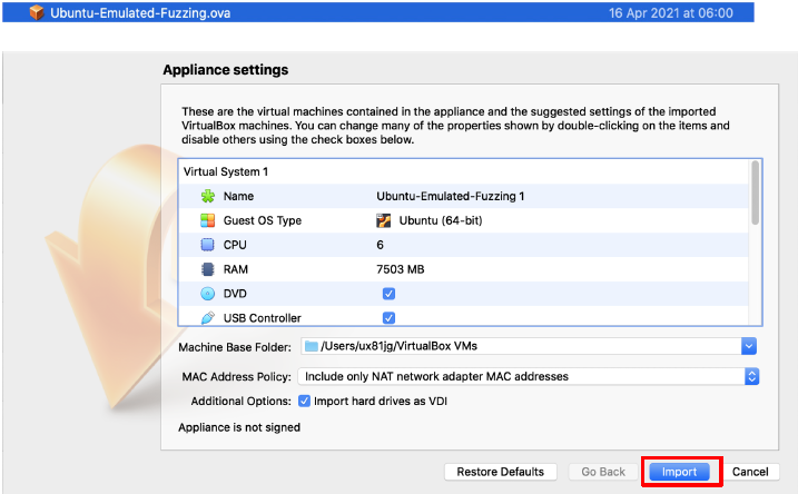This screenshot has width=798, height=494.
Task: Select the Virtual System 1 row
Action: click(463, 171)
